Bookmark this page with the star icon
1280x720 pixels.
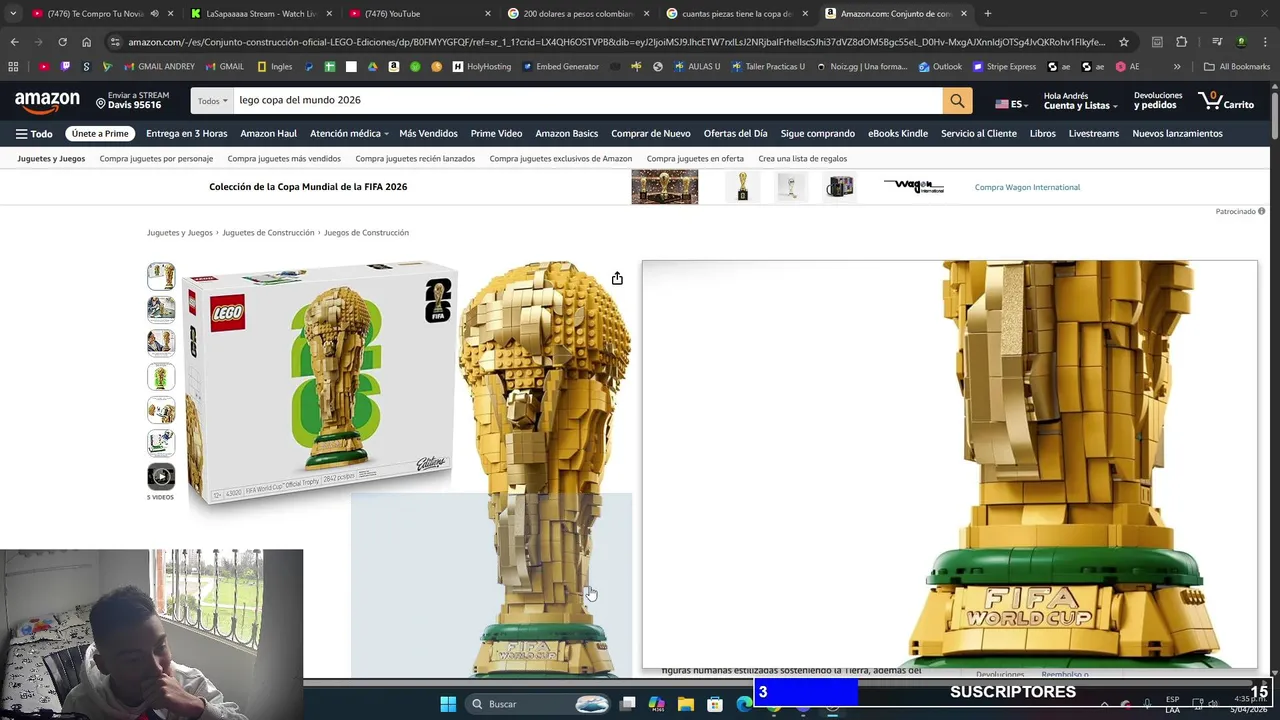tap(1124, 42)
